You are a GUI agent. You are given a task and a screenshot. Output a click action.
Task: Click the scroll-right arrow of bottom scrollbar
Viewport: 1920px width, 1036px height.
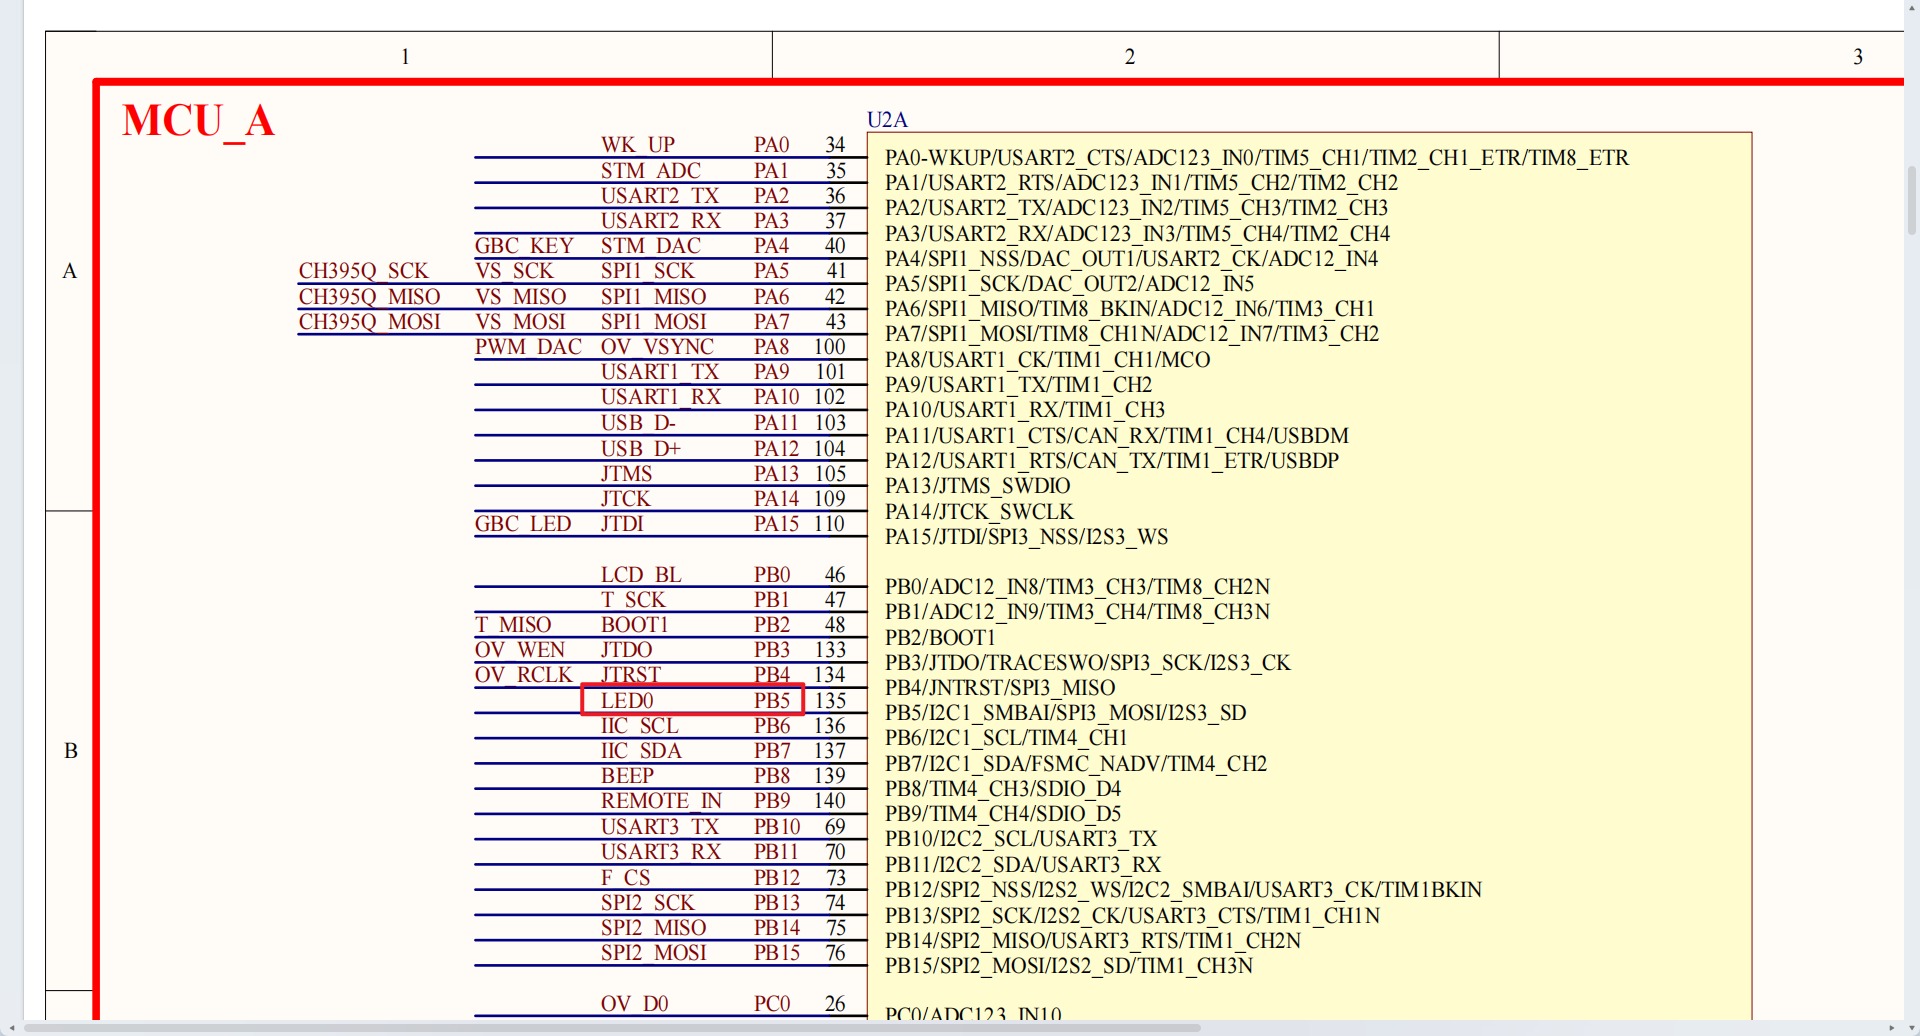[x=1891, y=1027]
